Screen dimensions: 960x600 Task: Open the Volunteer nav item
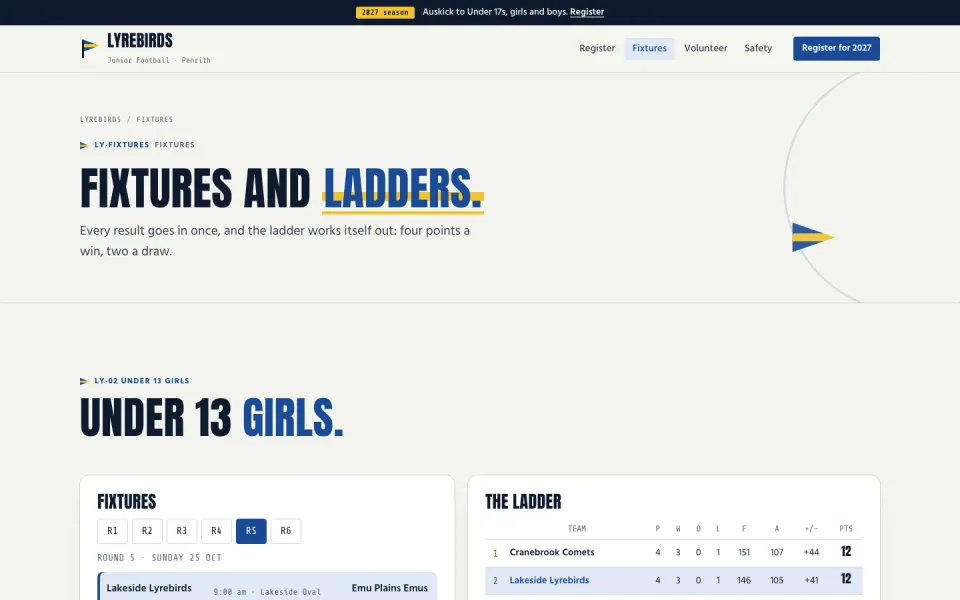point(705,48)
